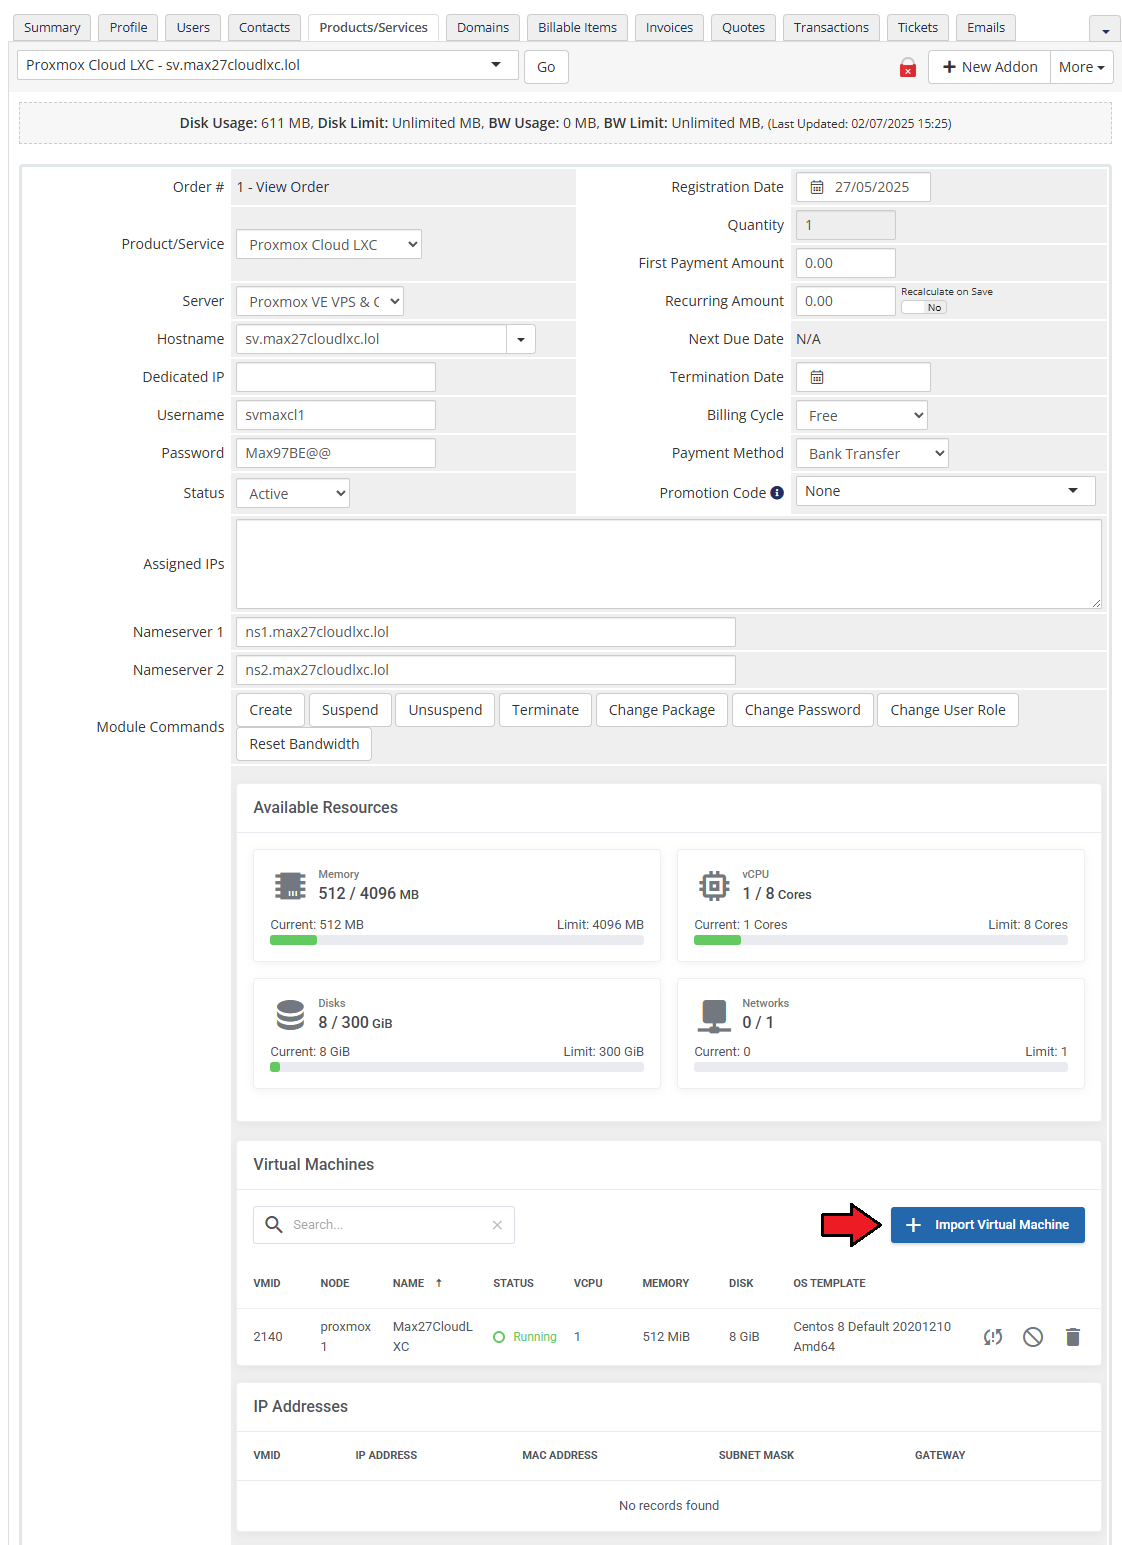Click the search magnifier icon

[x=274, y=1224]
